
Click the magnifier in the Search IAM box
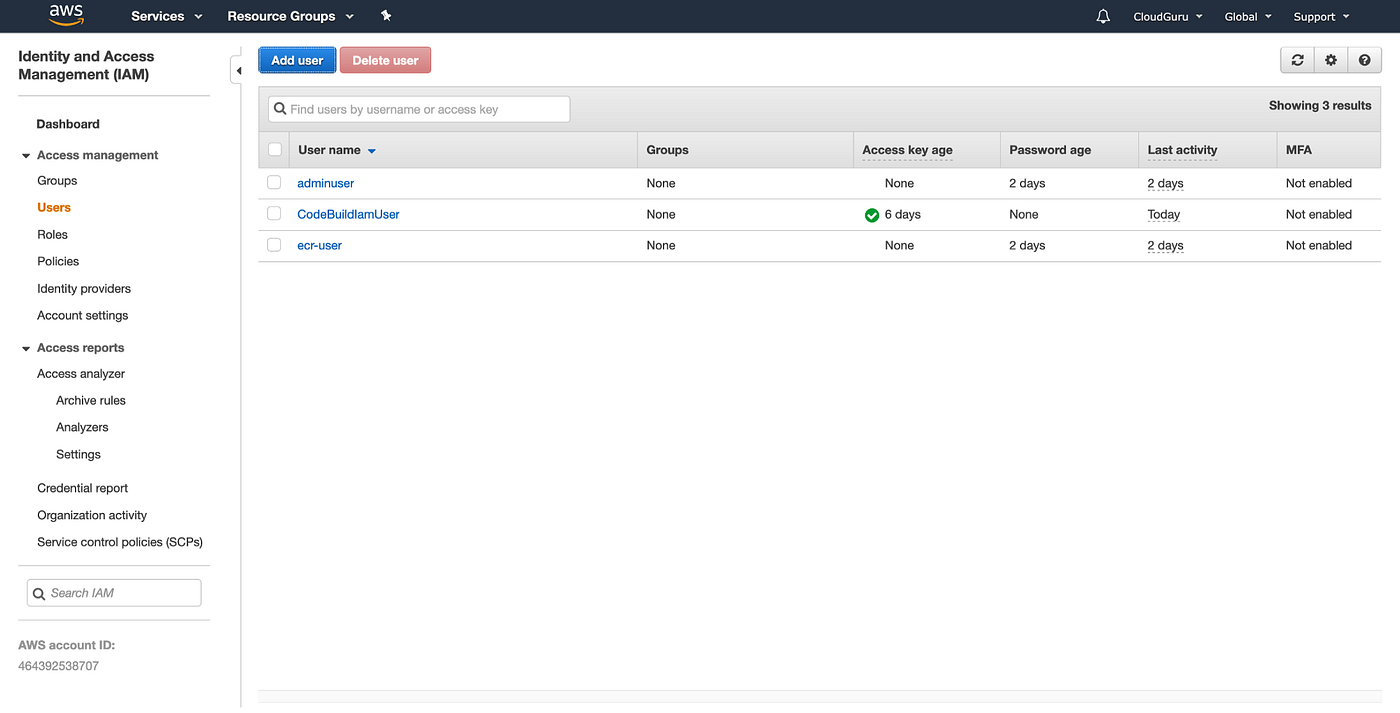point(39,592)
